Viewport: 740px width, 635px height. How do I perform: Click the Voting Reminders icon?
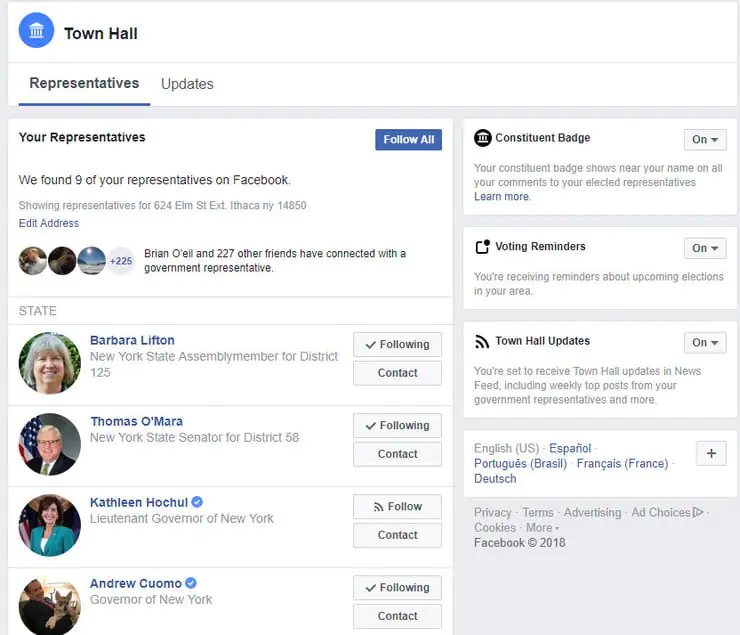pyautogui.click(x=482, y=246)
